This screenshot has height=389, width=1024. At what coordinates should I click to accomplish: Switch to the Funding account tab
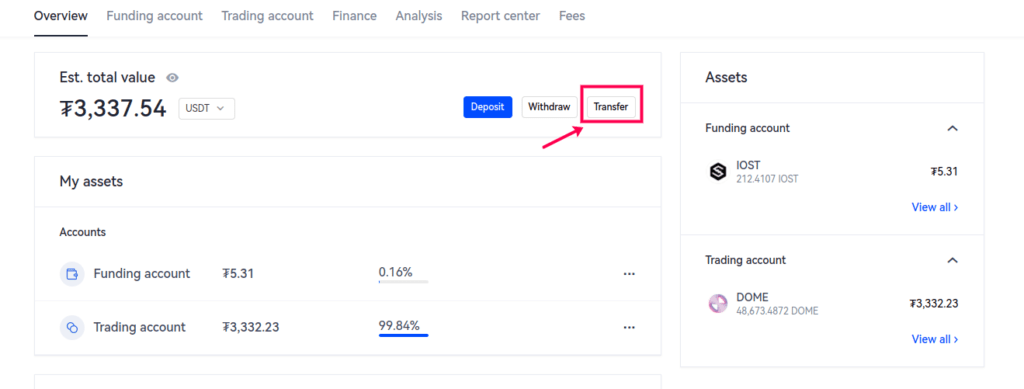coord(154,16)
